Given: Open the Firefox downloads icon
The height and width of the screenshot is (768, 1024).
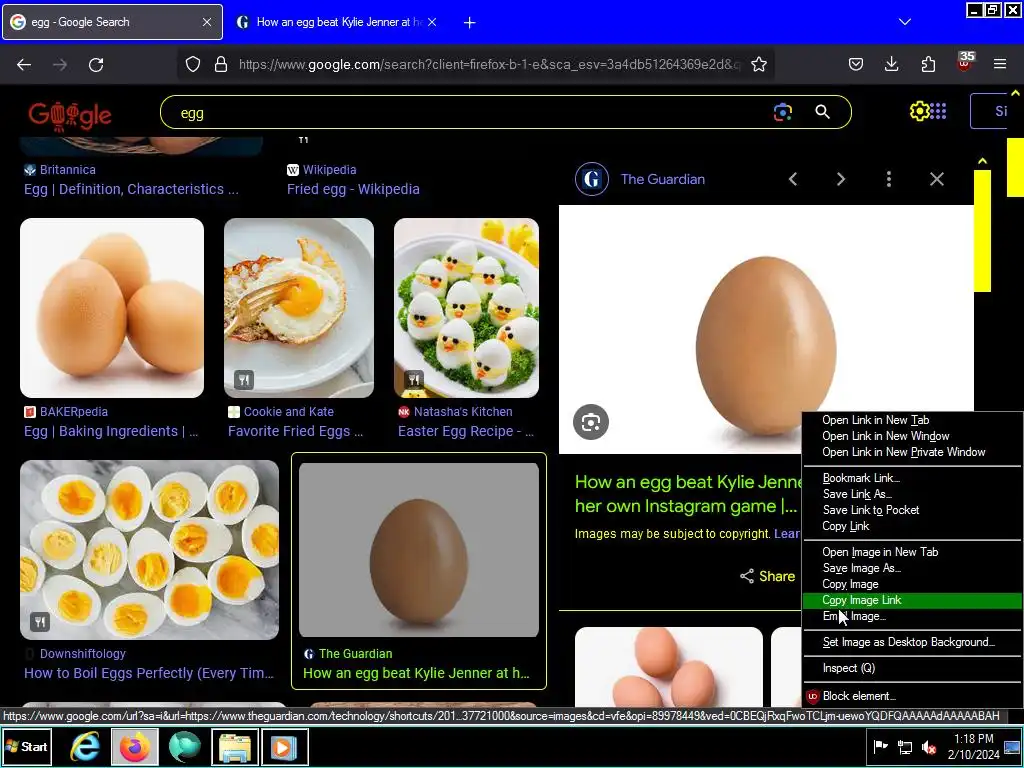Looking at the screenshot, I should tap(891, 64).
